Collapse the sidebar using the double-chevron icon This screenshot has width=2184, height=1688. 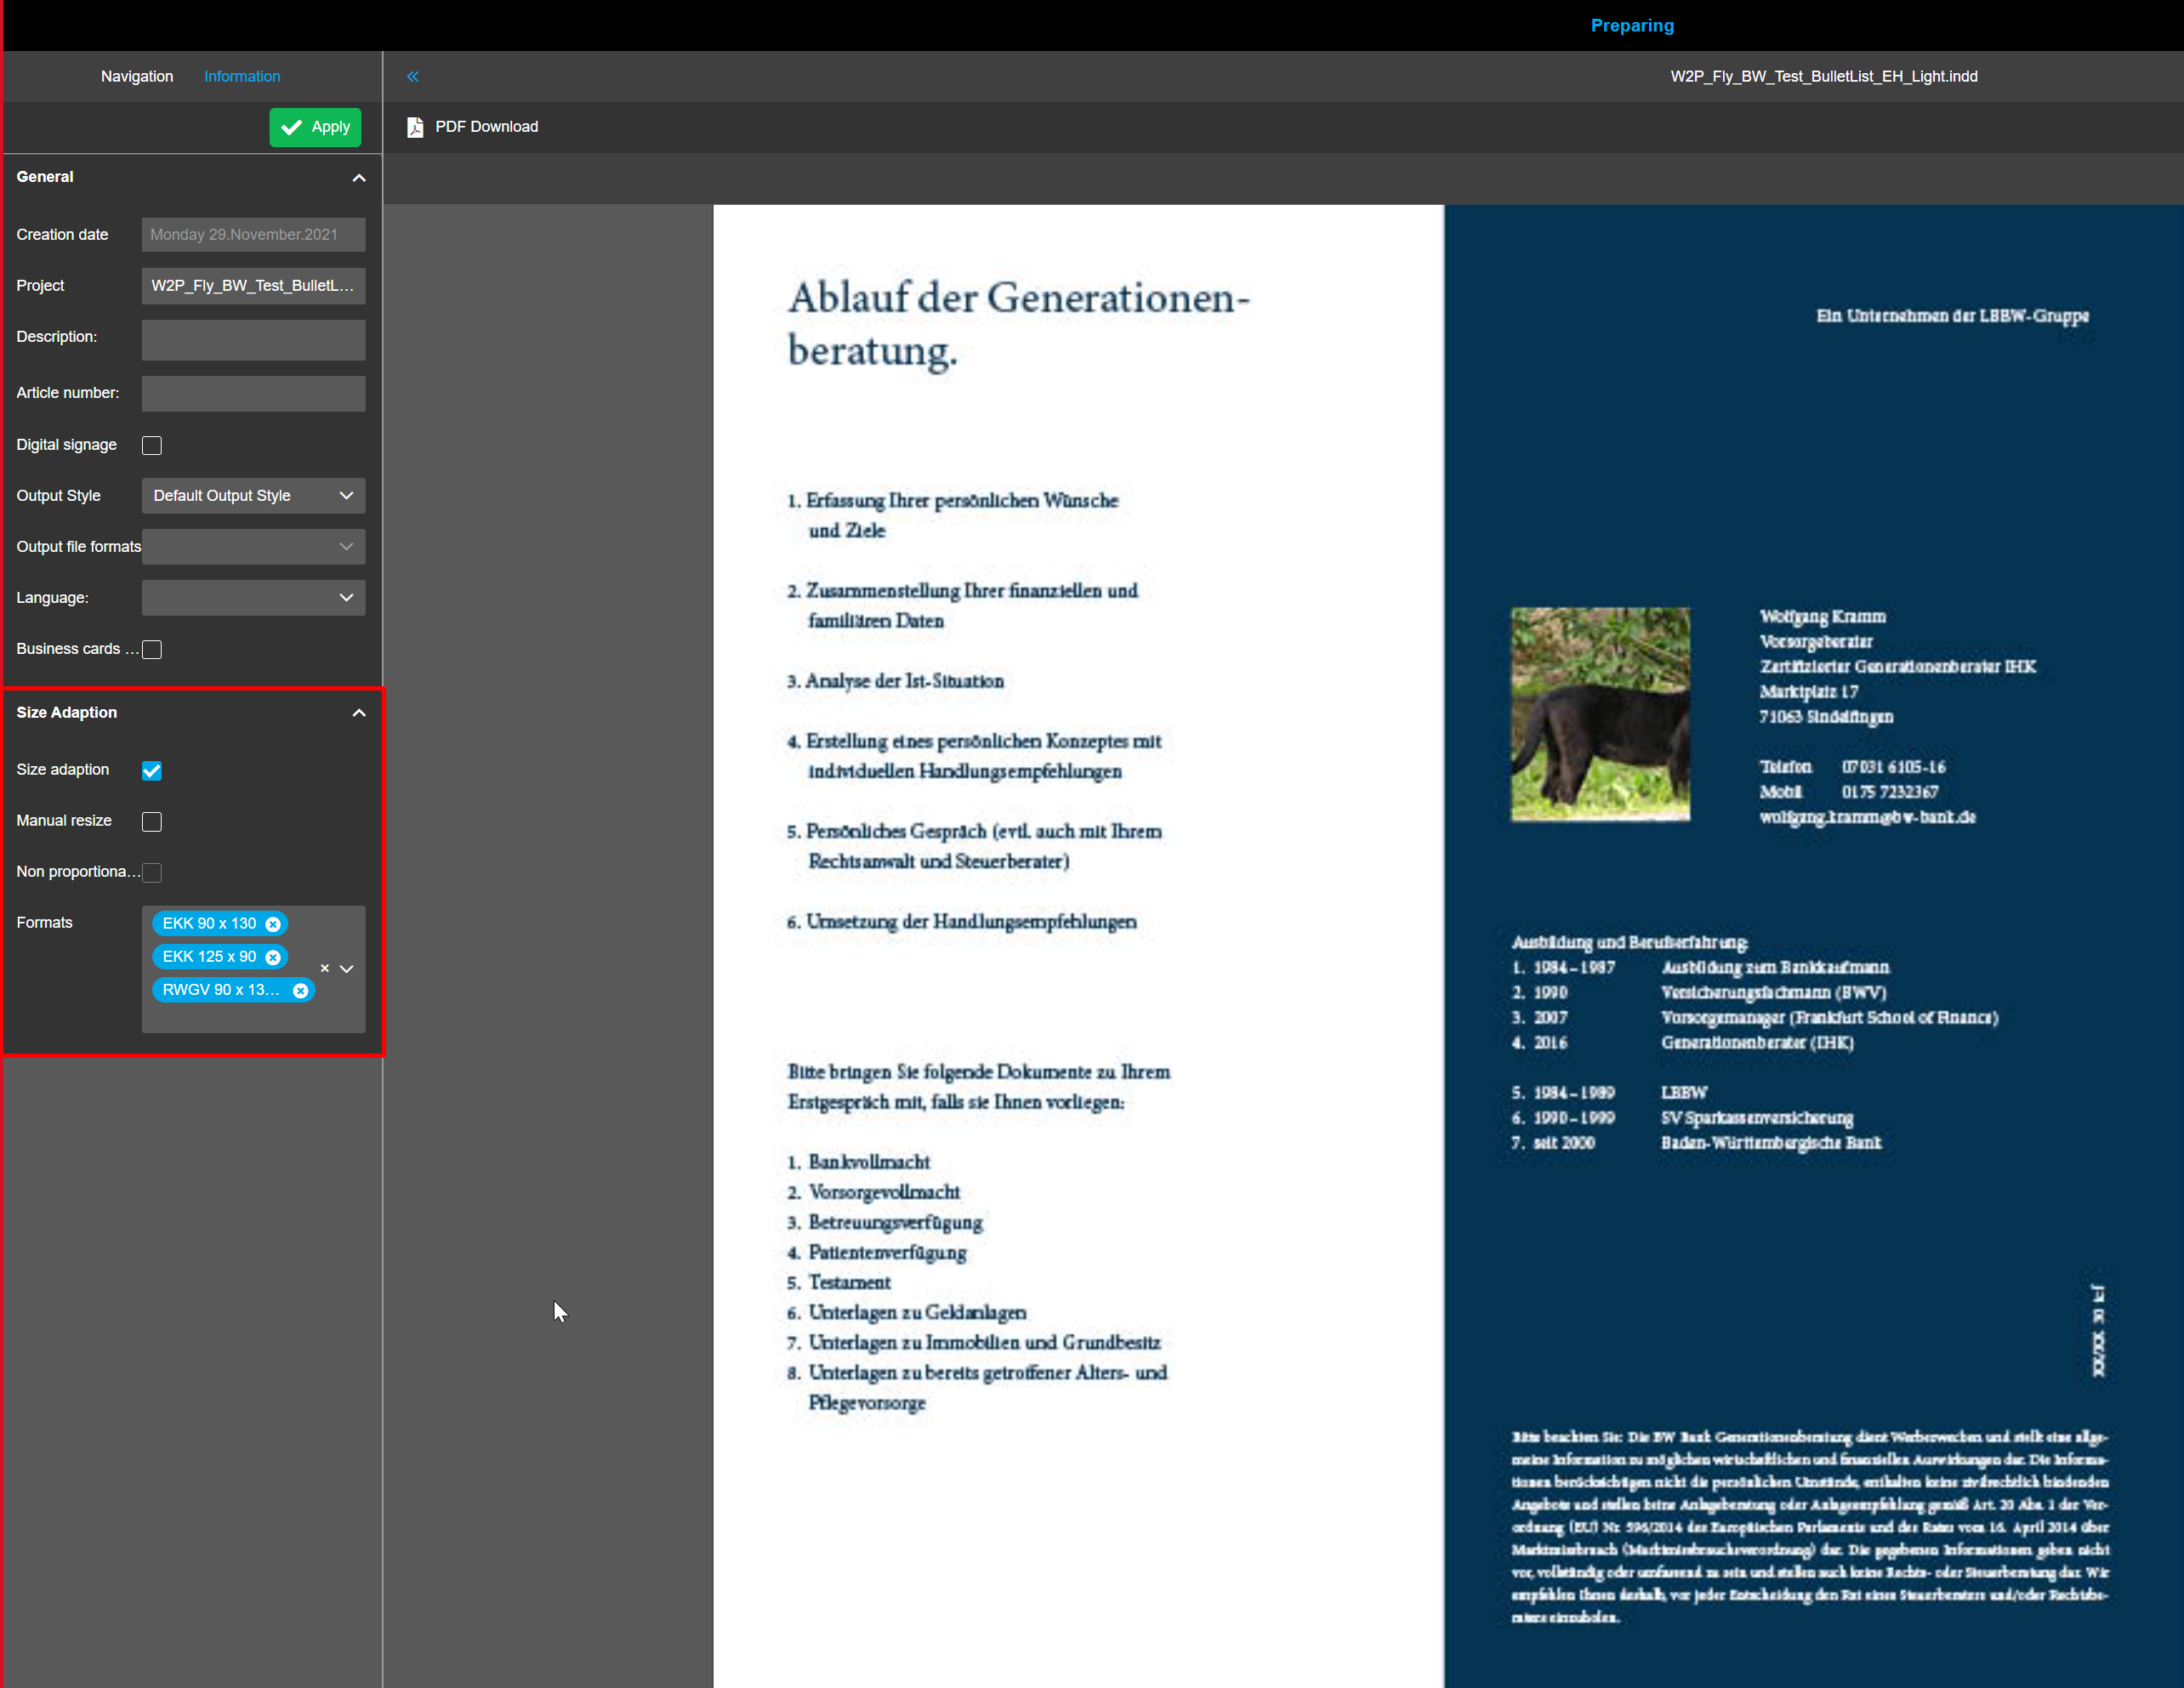click(412, 76)
